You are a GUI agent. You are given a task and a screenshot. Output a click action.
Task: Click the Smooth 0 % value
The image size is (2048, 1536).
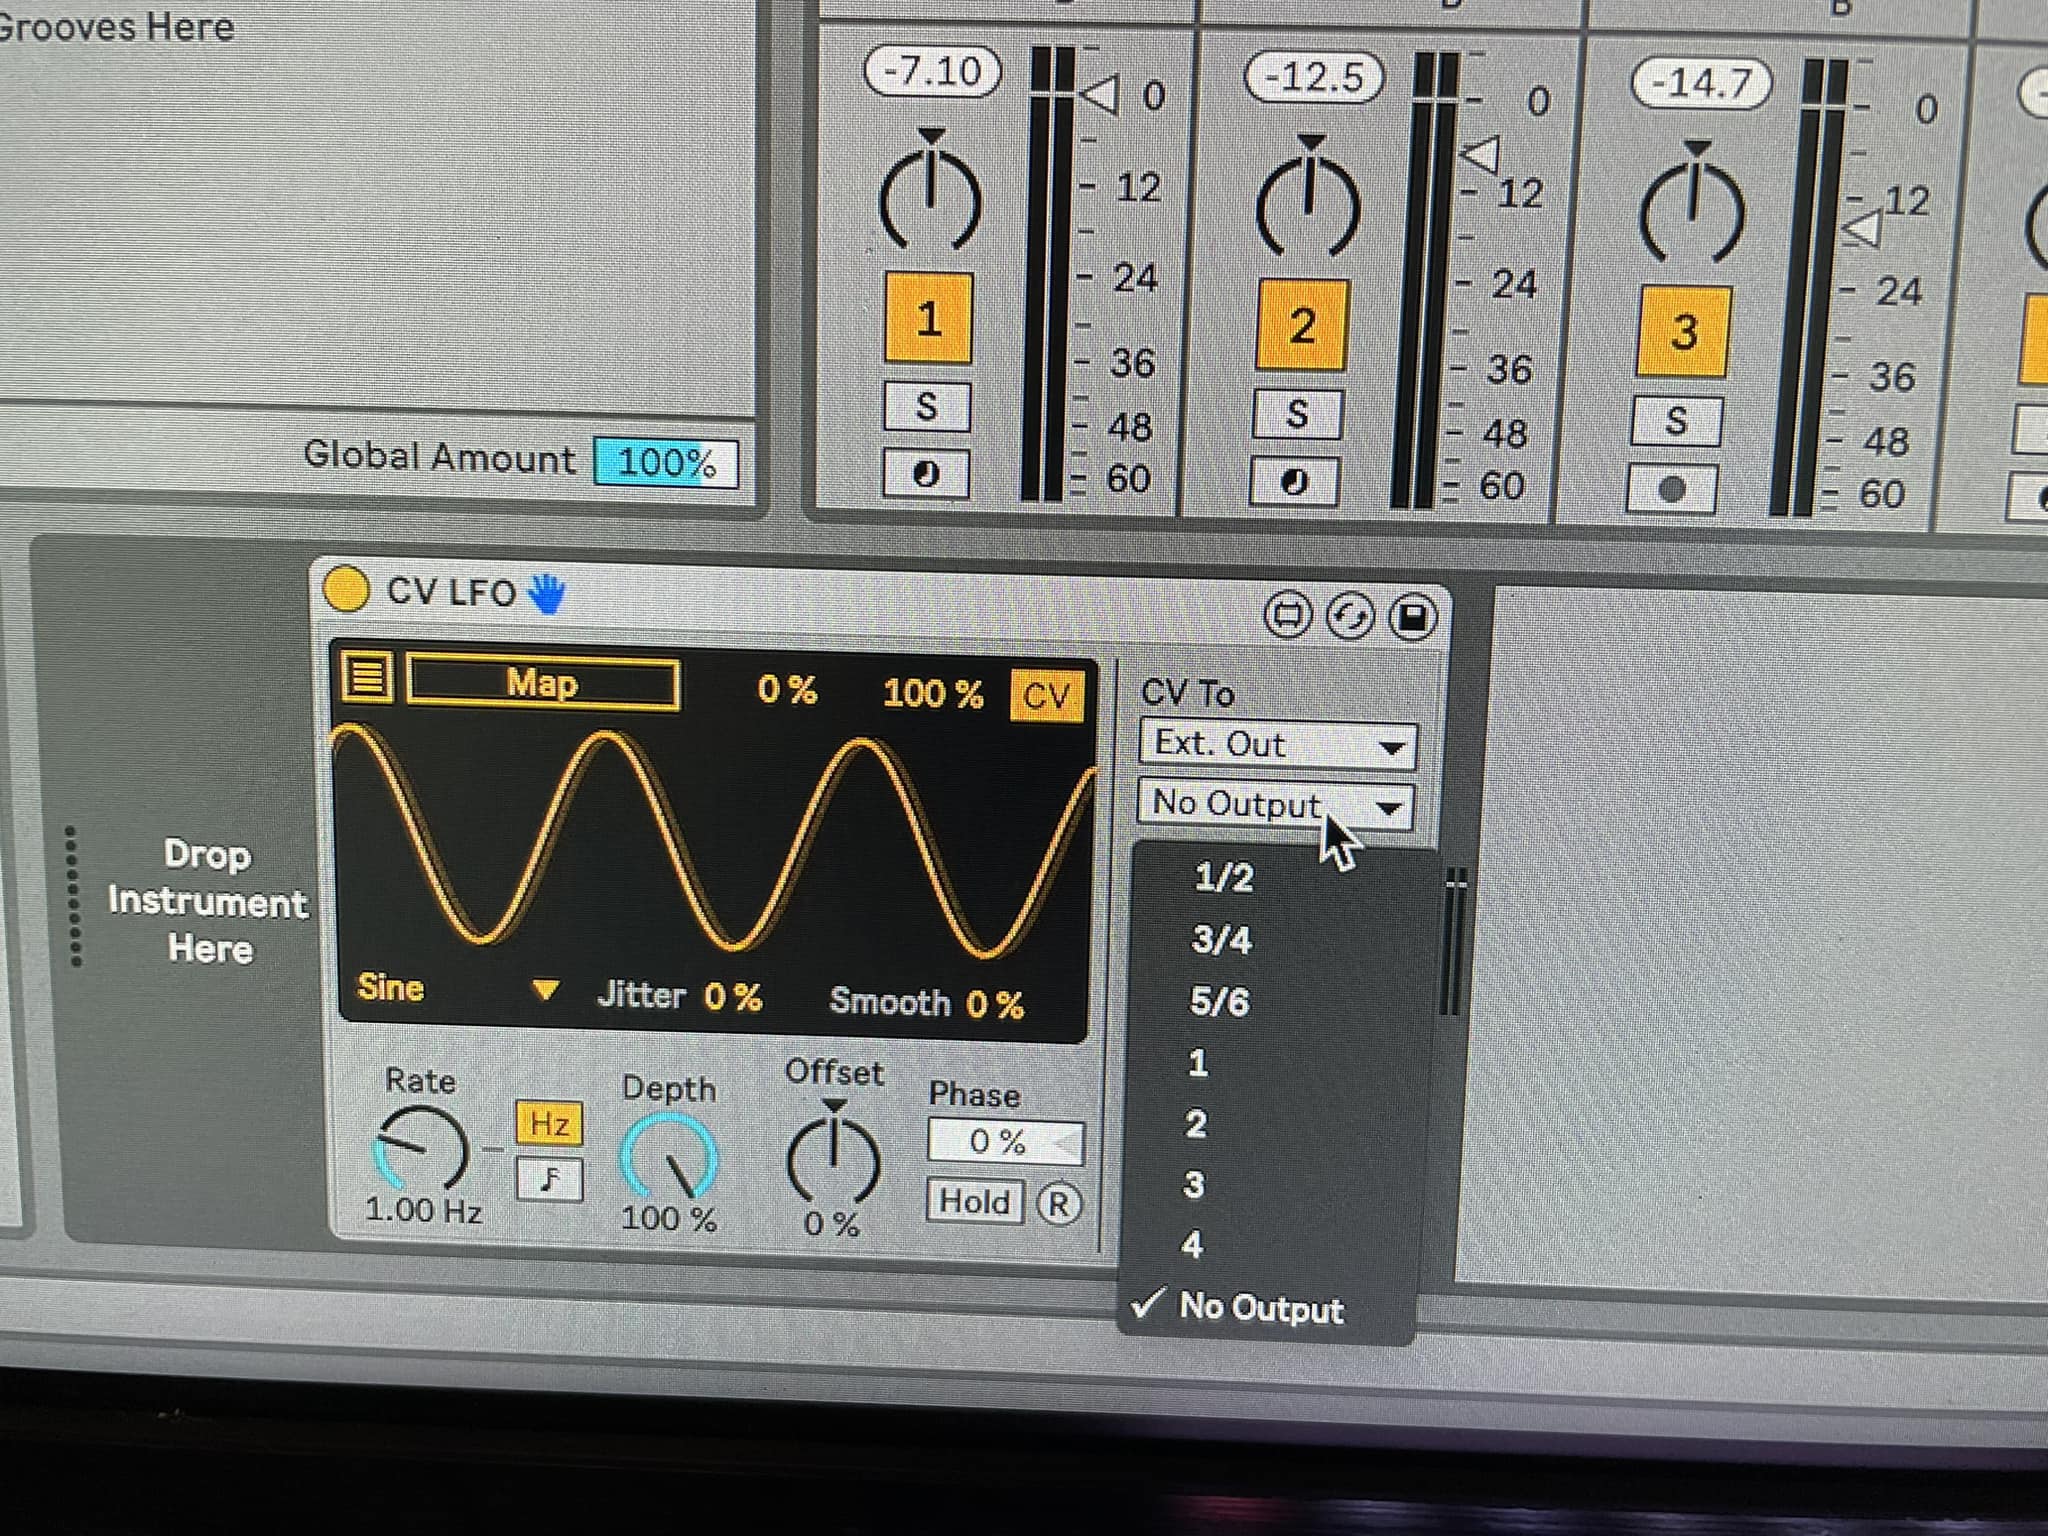(x=995, y=1004)
